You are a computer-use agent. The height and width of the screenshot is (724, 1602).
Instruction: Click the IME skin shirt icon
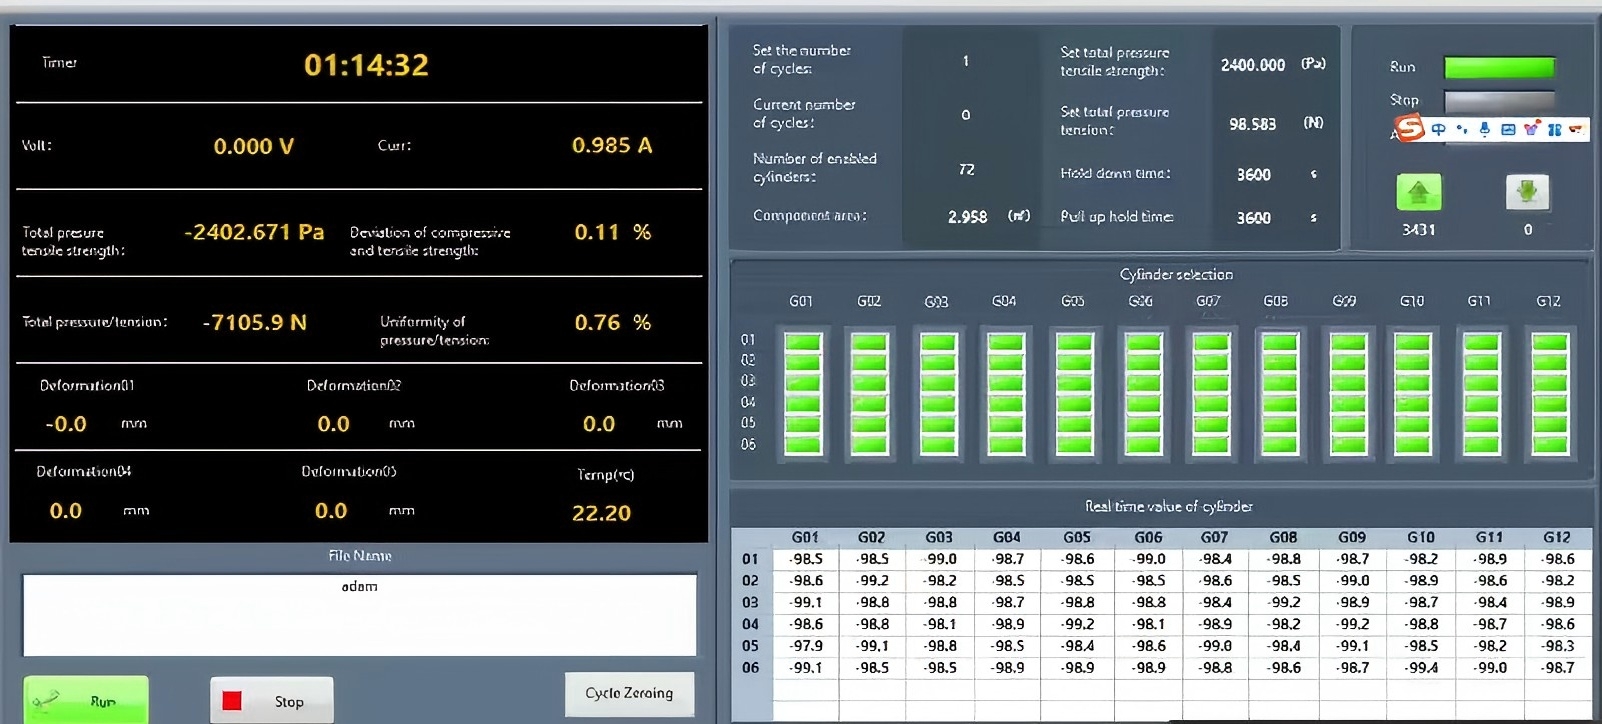[x=1531, y=129]
